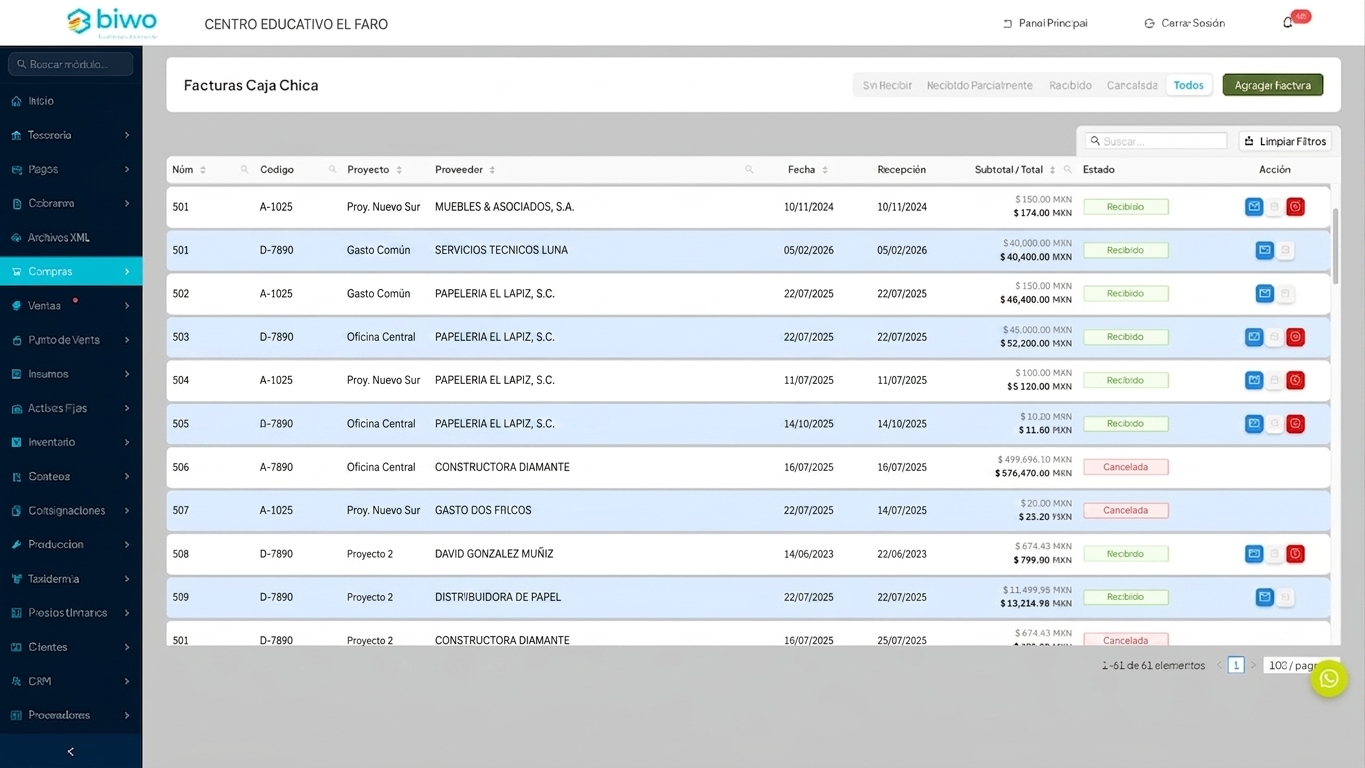Click blue envelope icon for DISTRIBUIDORA DE PAPEL row
Viewport: 1365px width, 768px height.
1264,597
